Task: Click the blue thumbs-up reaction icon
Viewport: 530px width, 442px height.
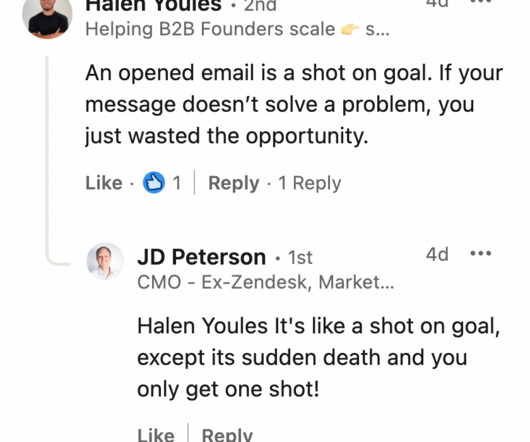Action: pos(154,182)
